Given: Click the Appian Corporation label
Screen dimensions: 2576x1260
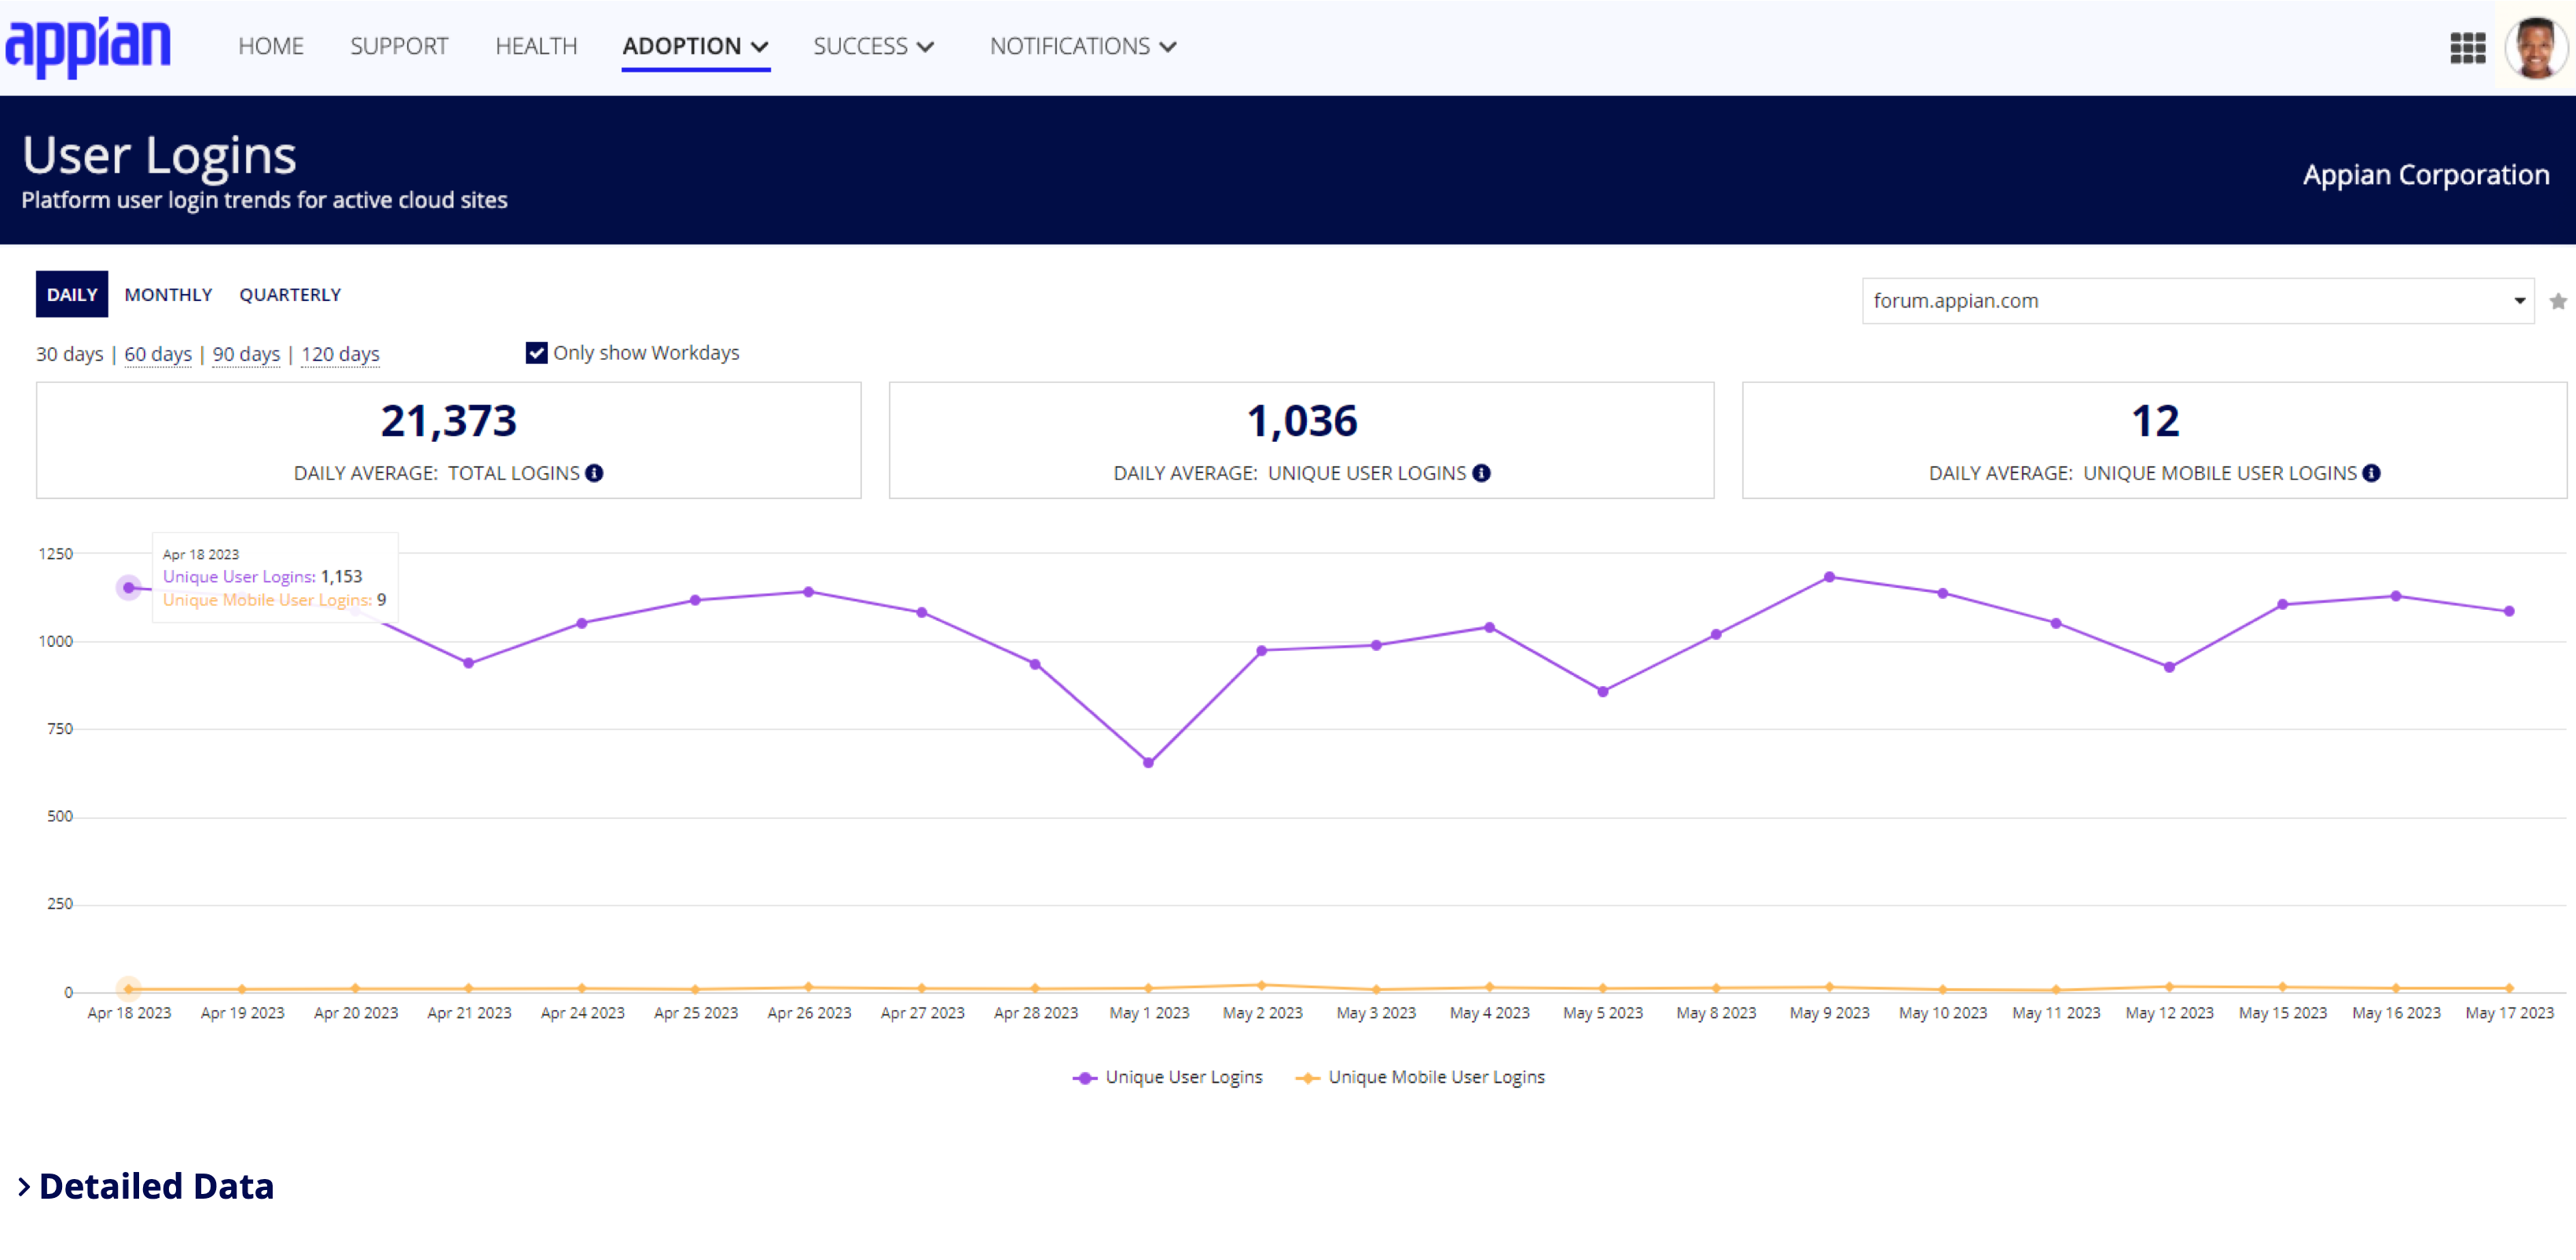Looking at the screenshot, I should (x=2426, y=175).
